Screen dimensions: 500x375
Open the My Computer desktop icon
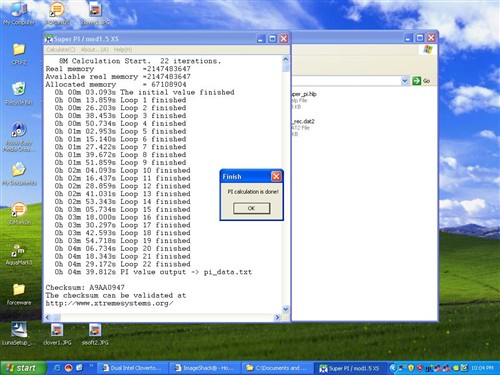pos(19,14)
